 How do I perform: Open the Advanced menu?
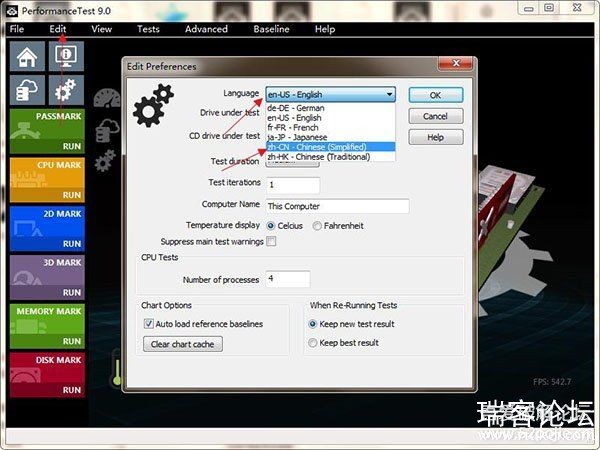(206, 29)
